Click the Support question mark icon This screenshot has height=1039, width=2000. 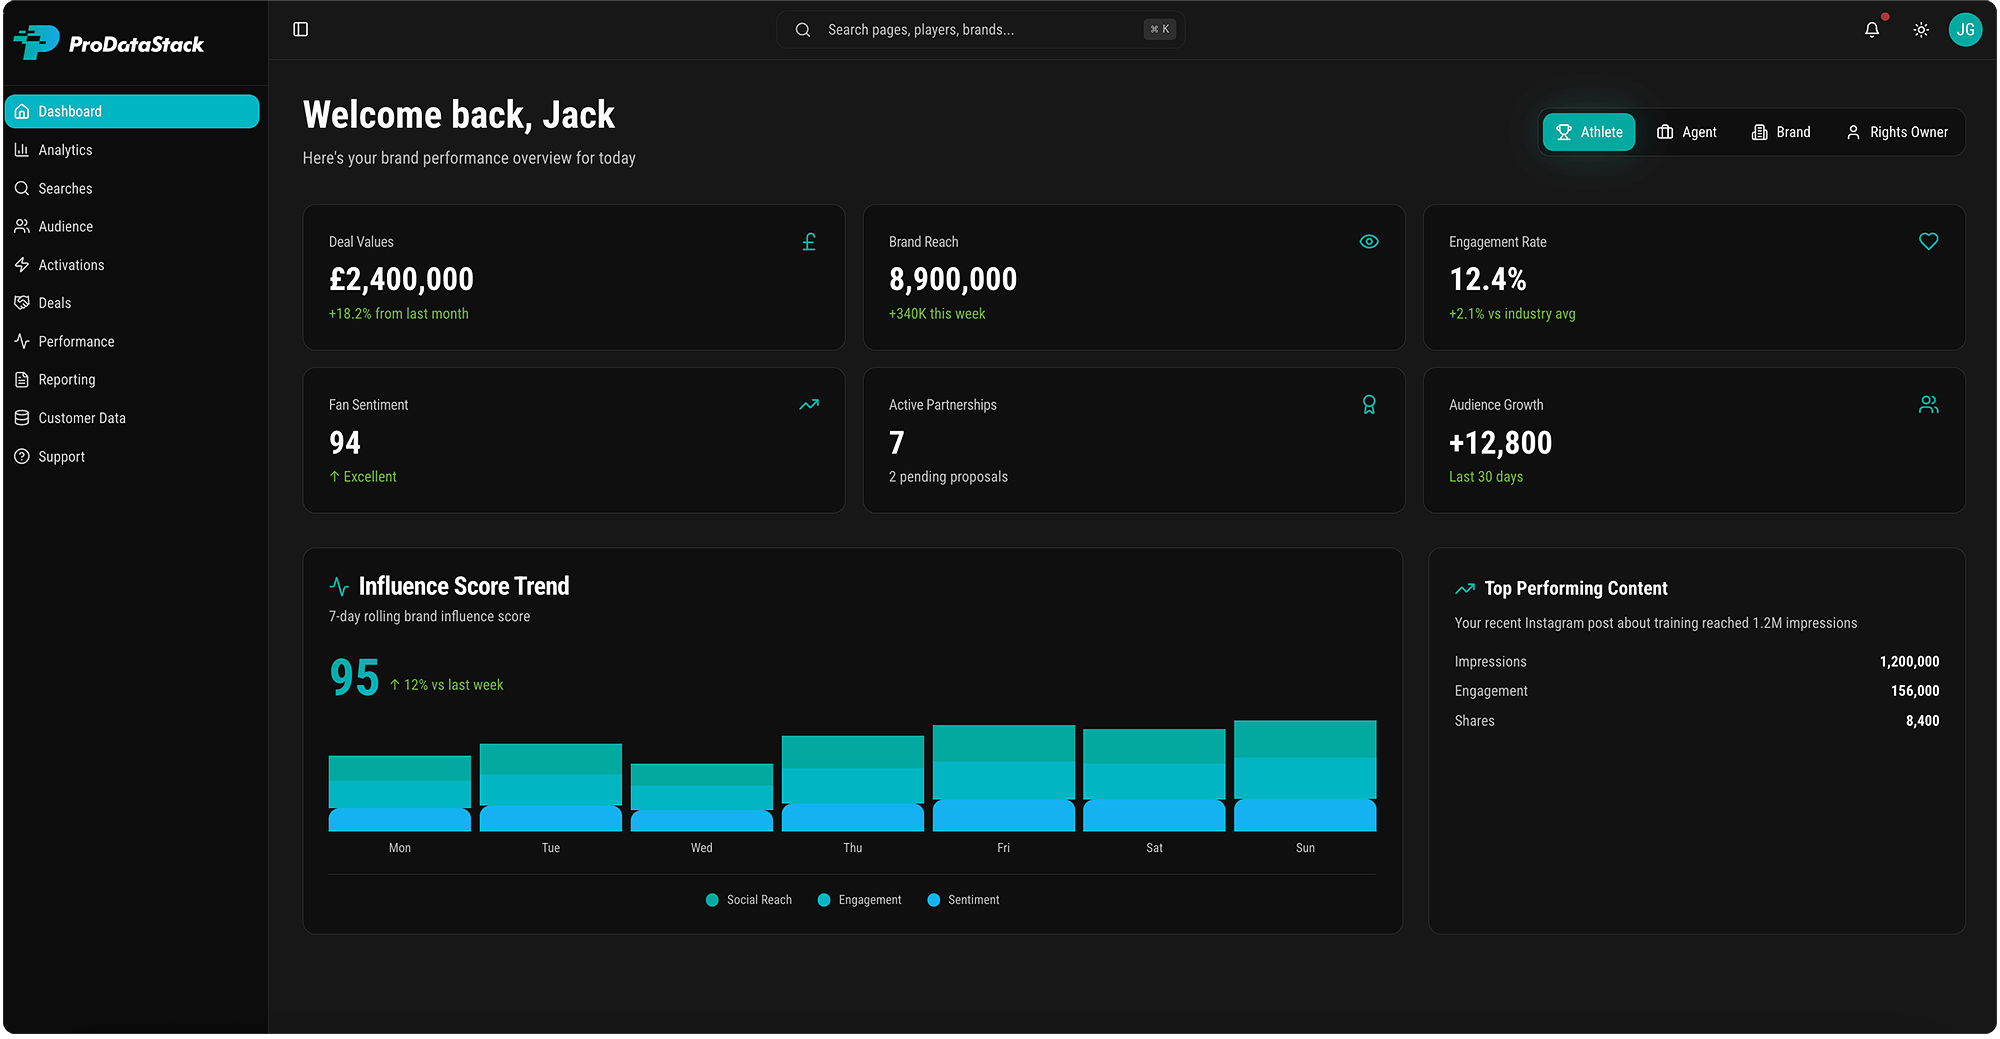21,456
